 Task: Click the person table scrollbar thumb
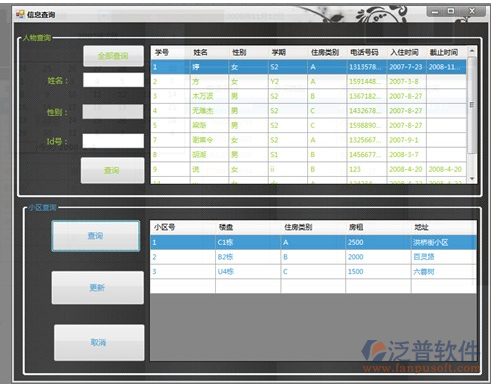pyautogui.click(x=472, y=105)
